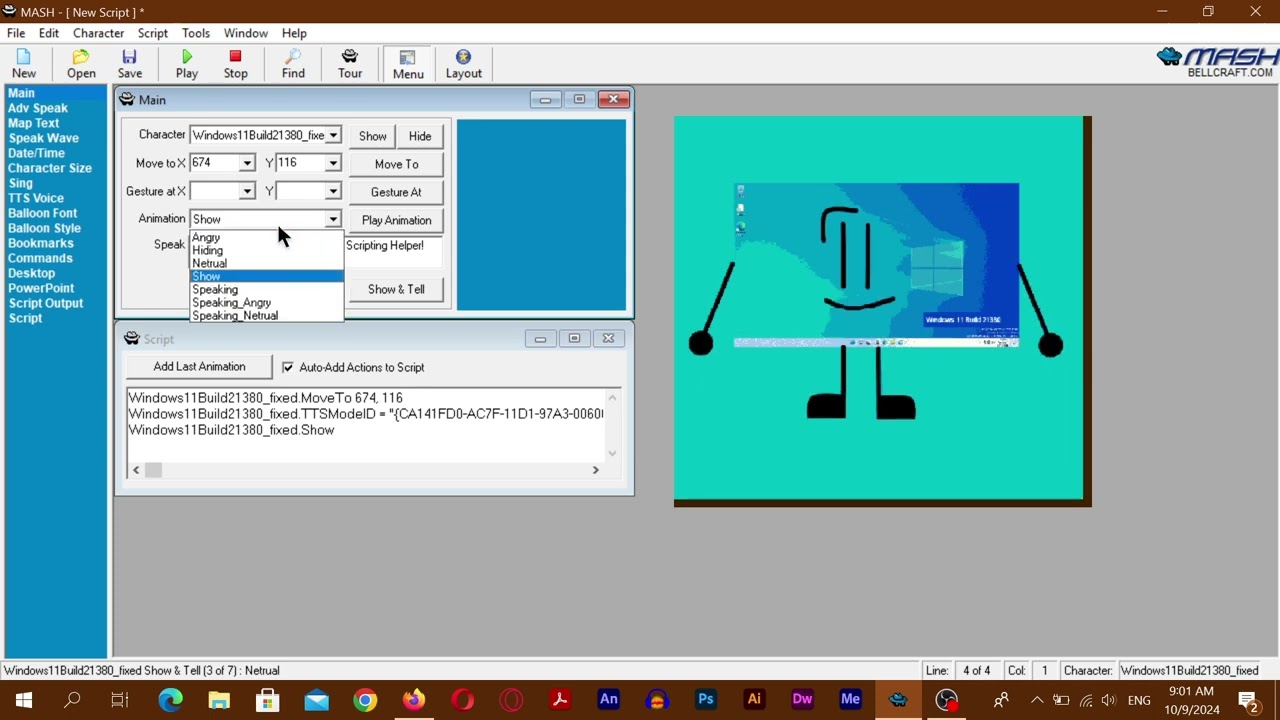Open Mail app from taskbar
Viewport: 1280px width, 720px height.
pos(316,700)
